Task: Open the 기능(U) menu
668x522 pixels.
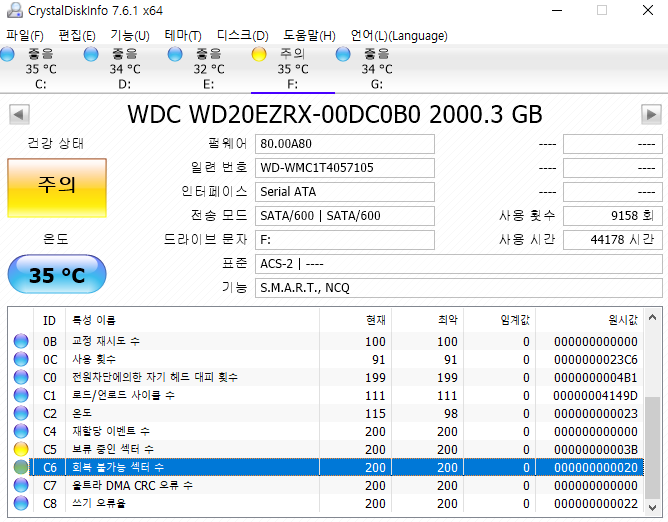Action: coord(129,35)
